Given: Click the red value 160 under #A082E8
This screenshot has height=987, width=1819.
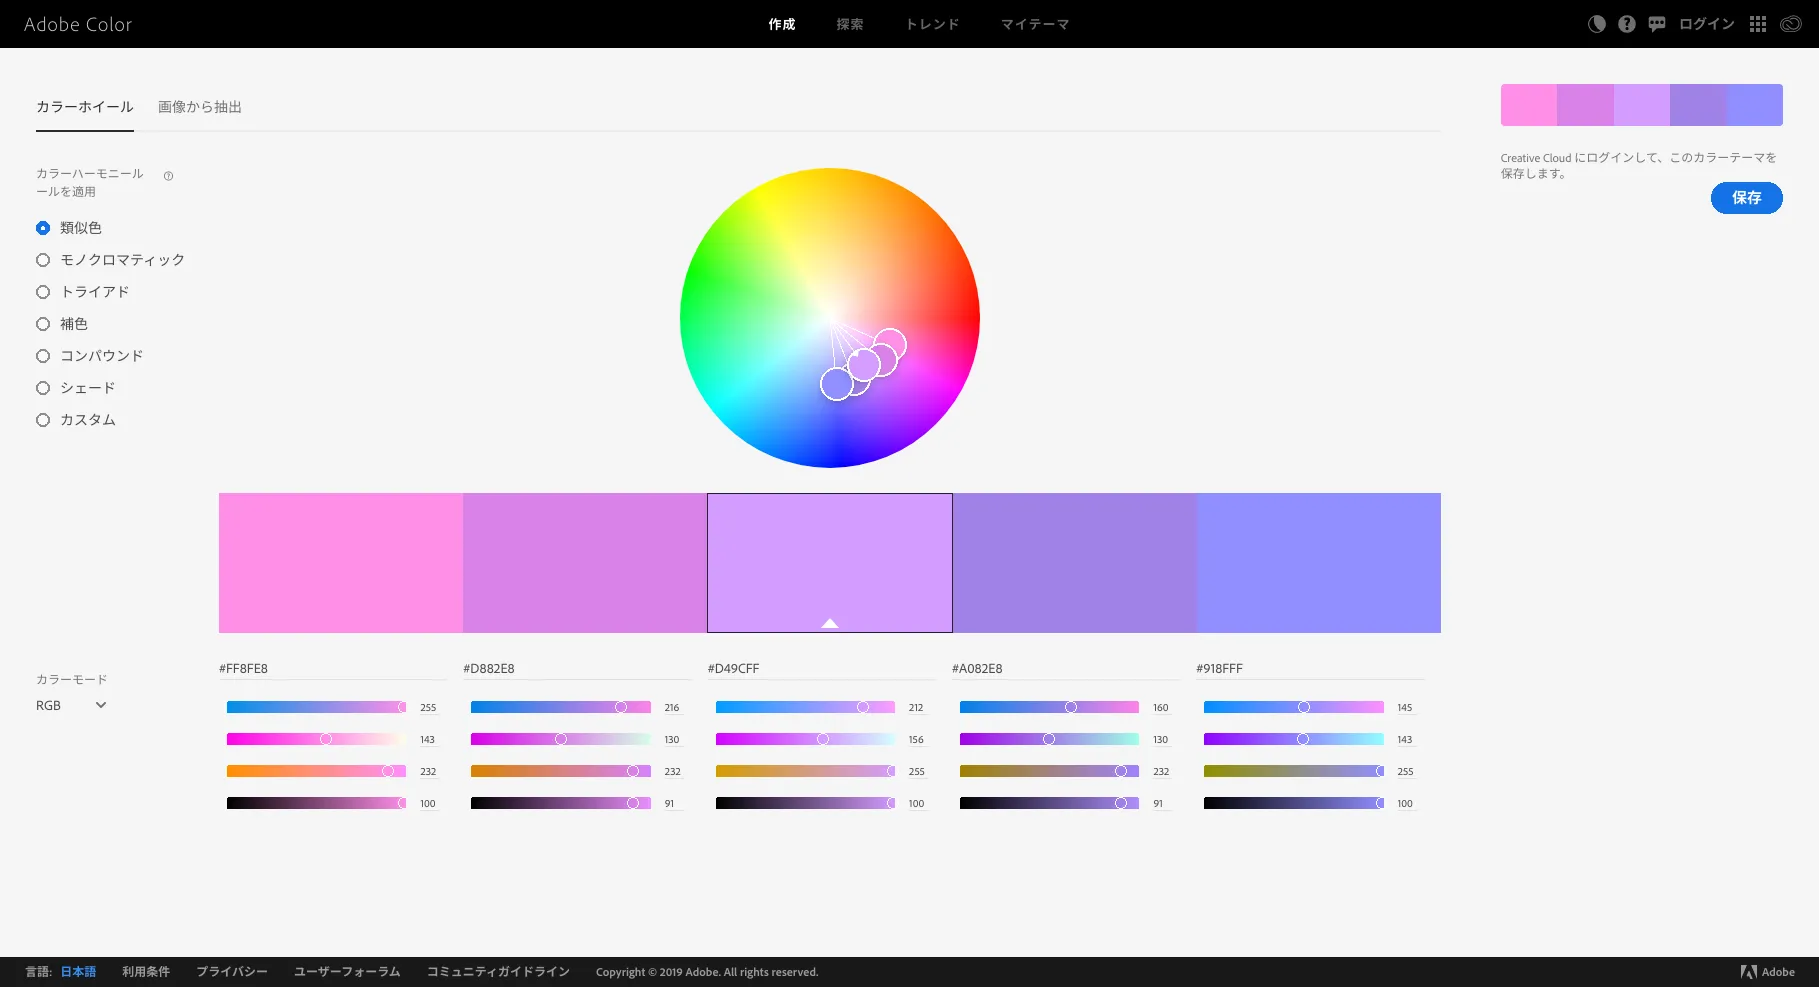Looking at the screenshot, I should (x=1160, y=707).
